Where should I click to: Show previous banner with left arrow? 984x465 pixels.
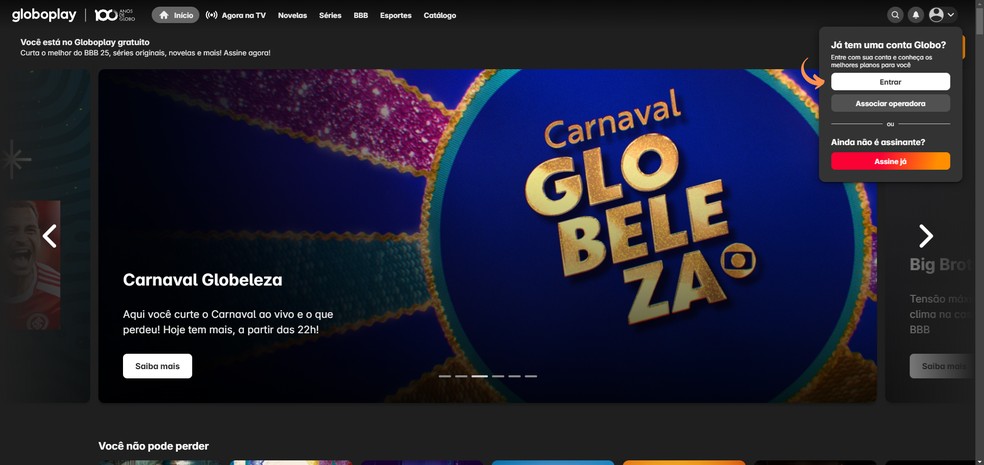click(x=50, y=236)
